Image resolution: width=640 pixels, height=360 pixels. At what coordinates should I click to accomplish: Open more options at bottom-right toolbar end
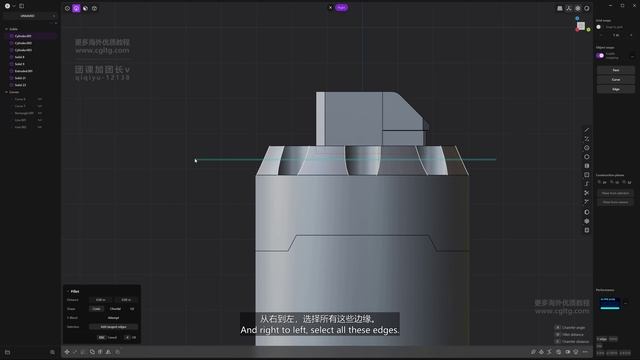(x=585, y=351)
